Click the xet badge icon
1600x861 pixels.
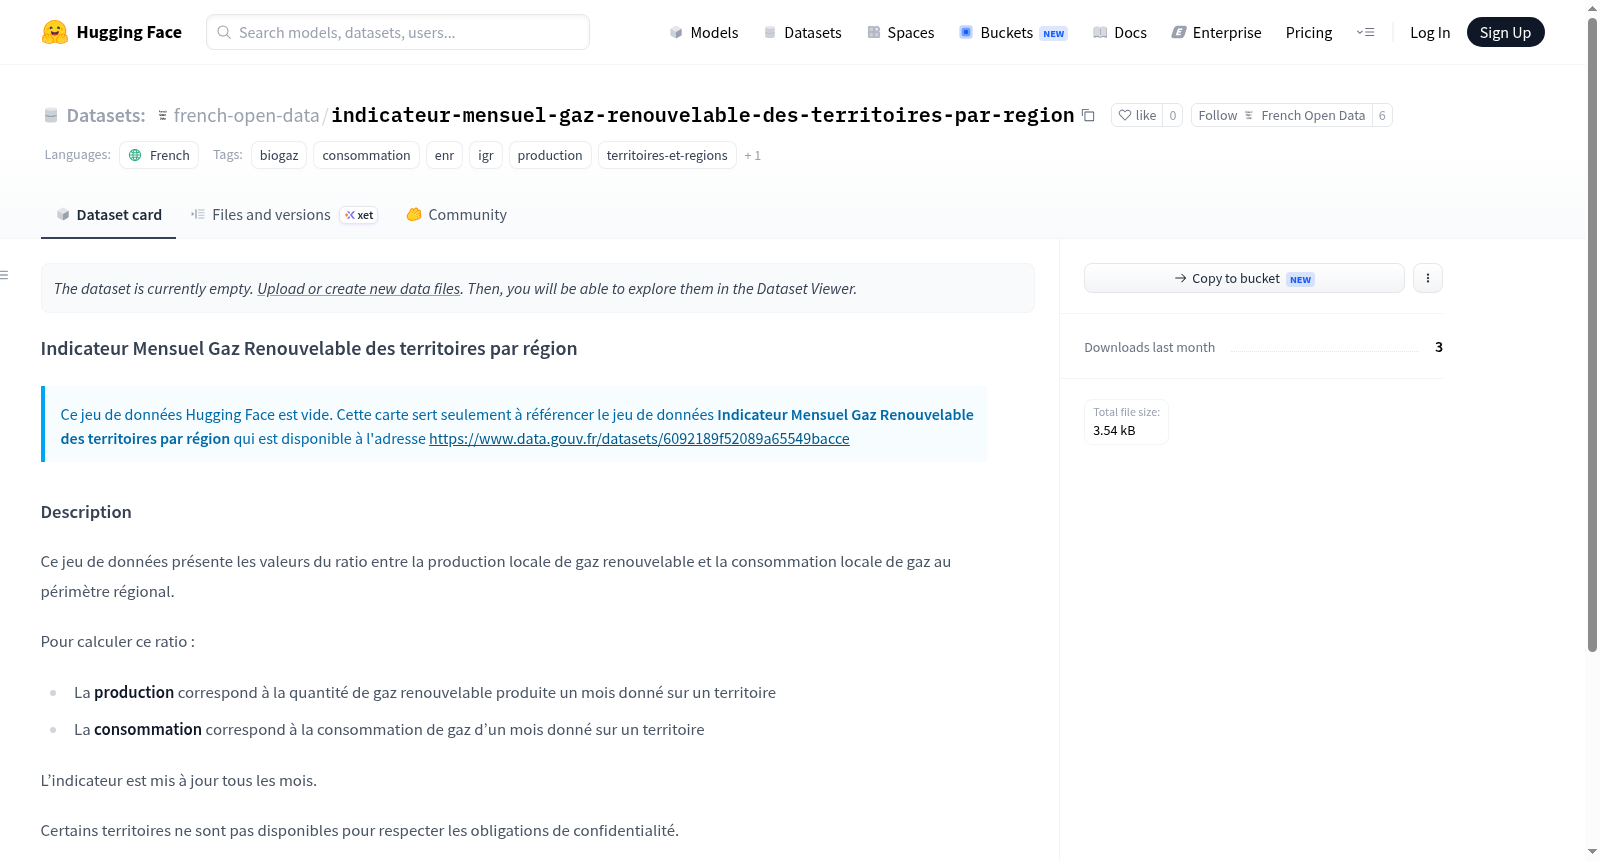pos(359,215)
